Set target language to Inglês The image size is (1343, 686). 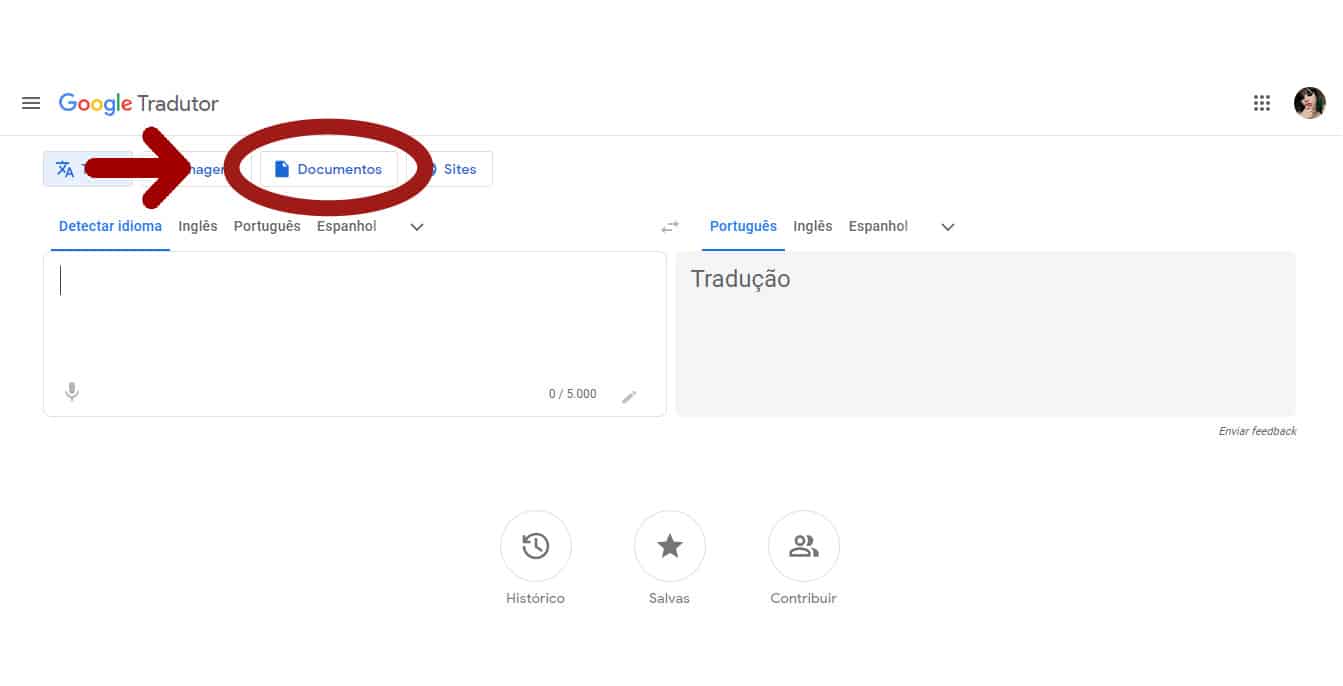[813, 226]
